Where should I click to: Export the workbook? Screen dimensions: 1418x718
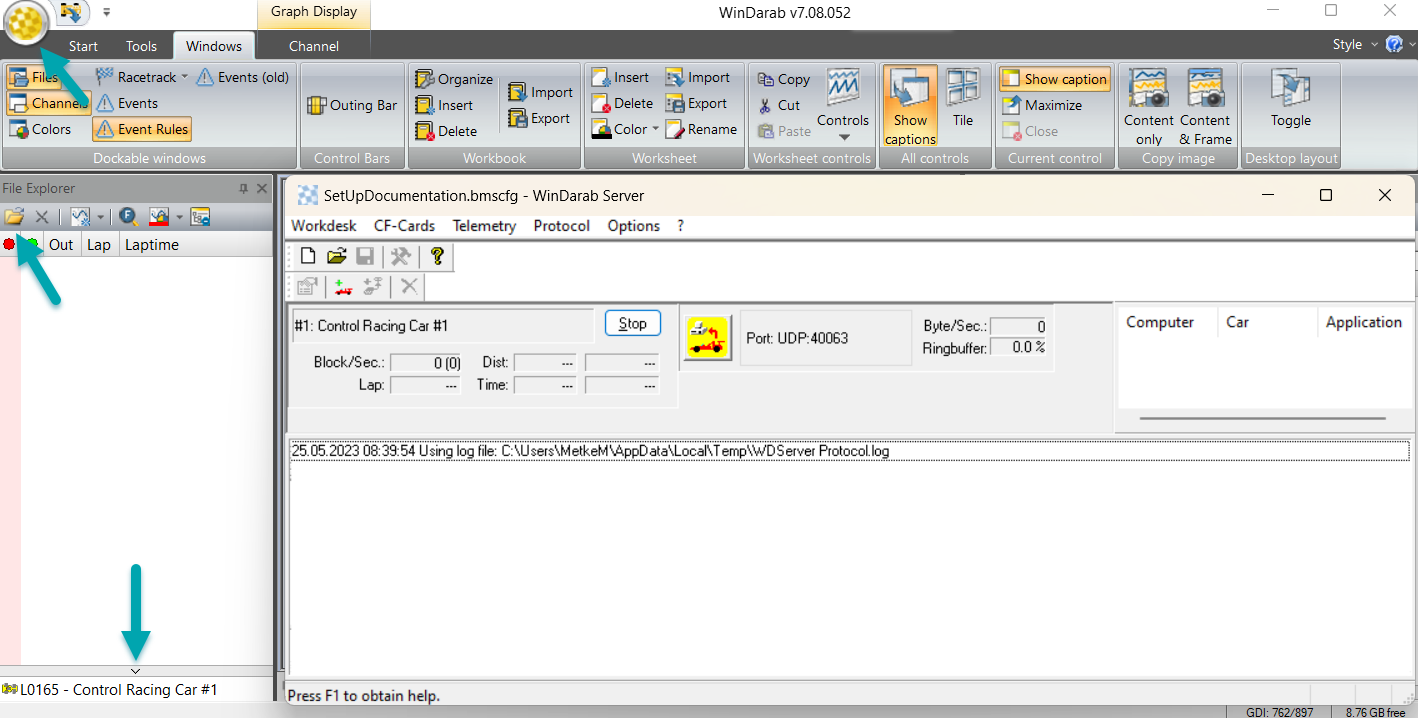[x=539, y=118]
